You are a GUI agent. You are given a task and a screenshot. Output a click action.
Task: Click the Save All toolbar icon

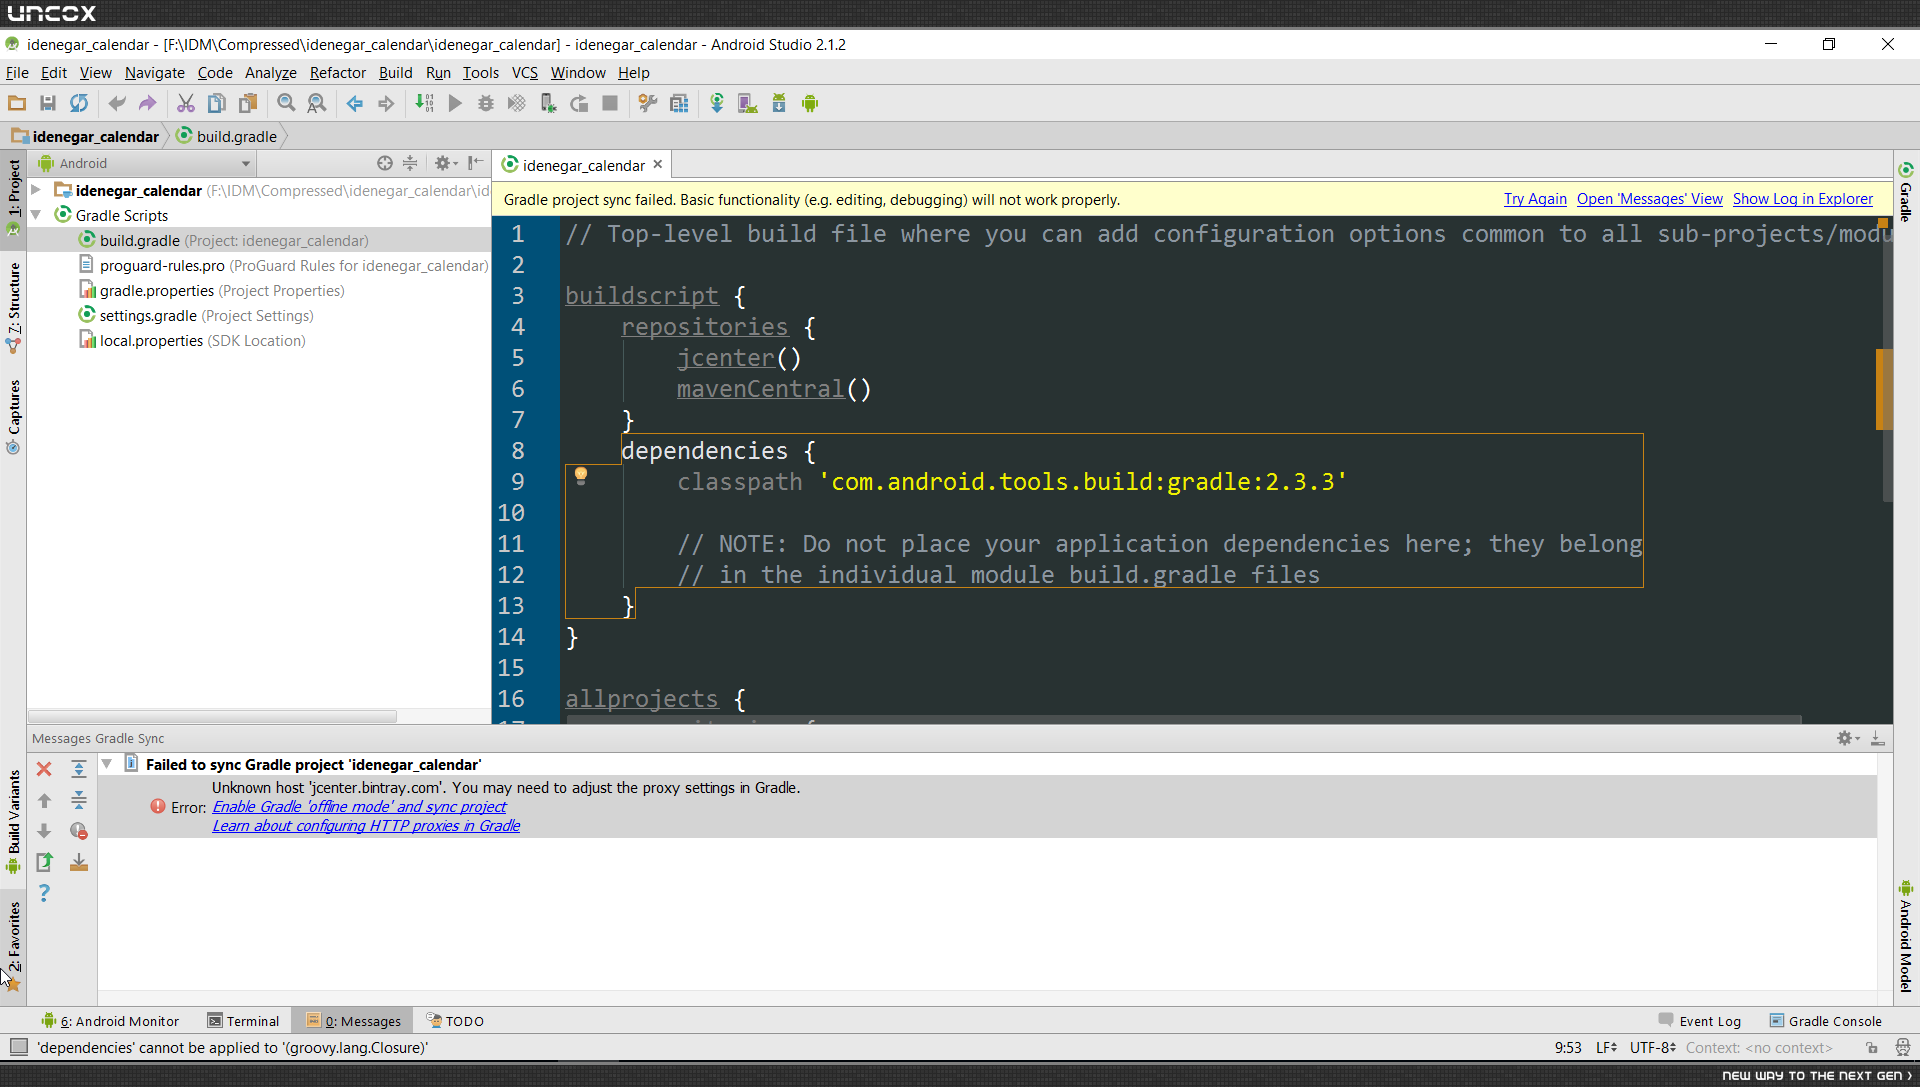[x=47, y=104]
